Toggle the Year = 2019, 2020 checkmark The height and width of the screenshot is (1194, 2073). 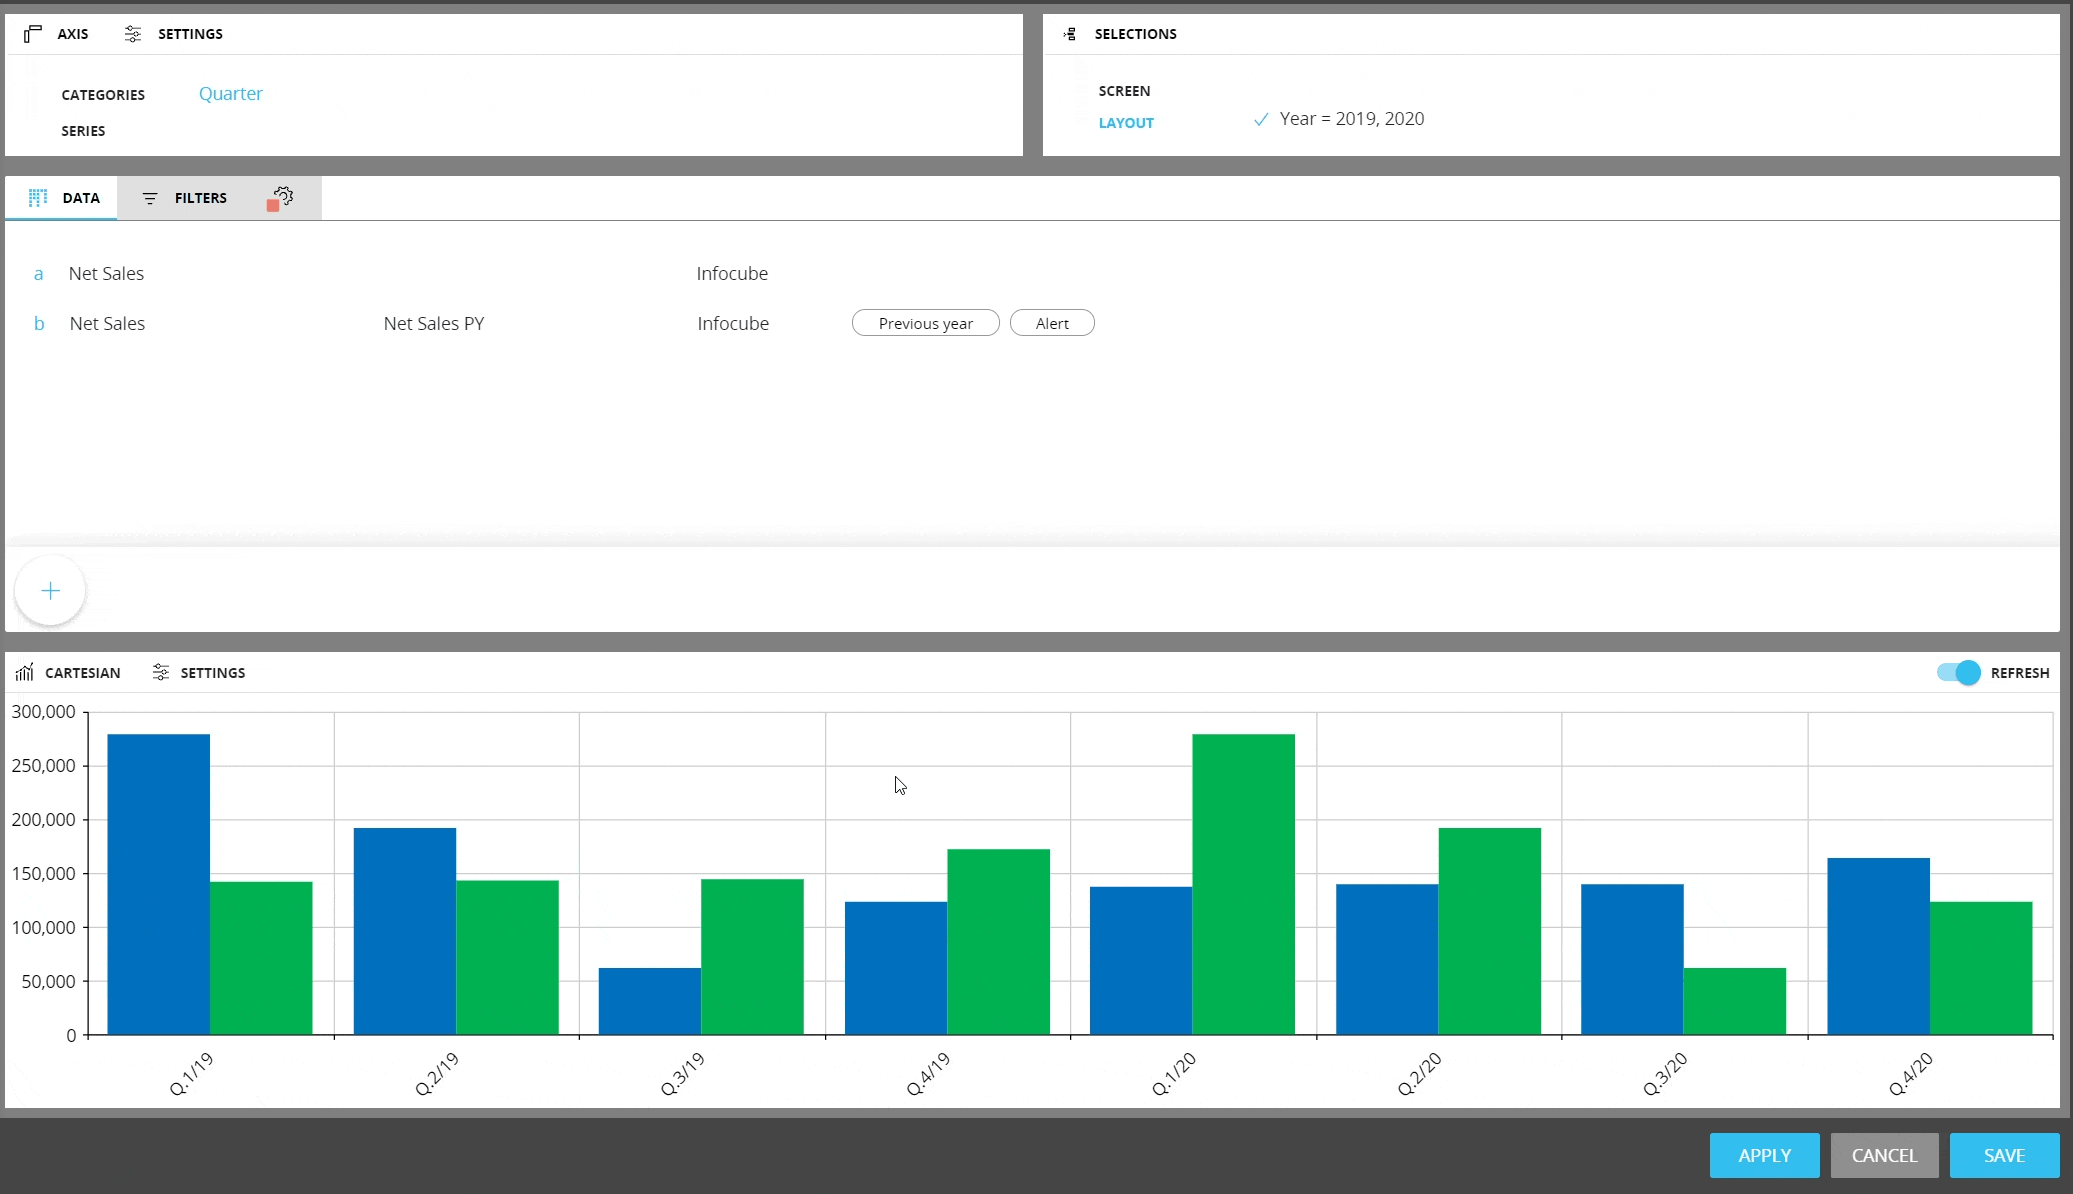tap(1261, 119)
